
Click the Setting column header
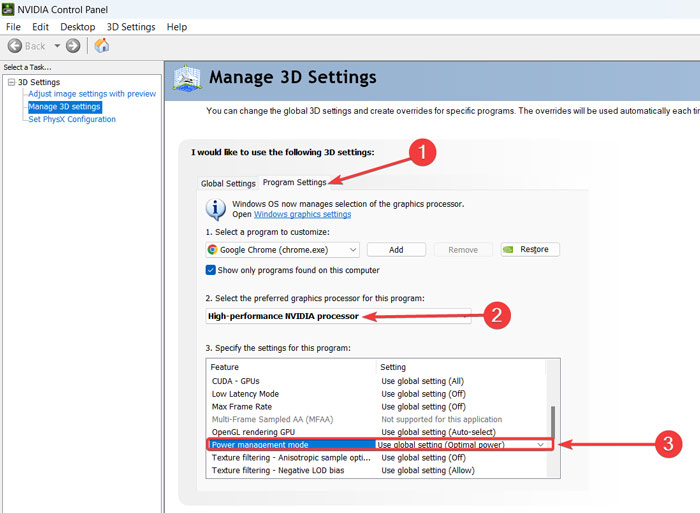point(462,367)
